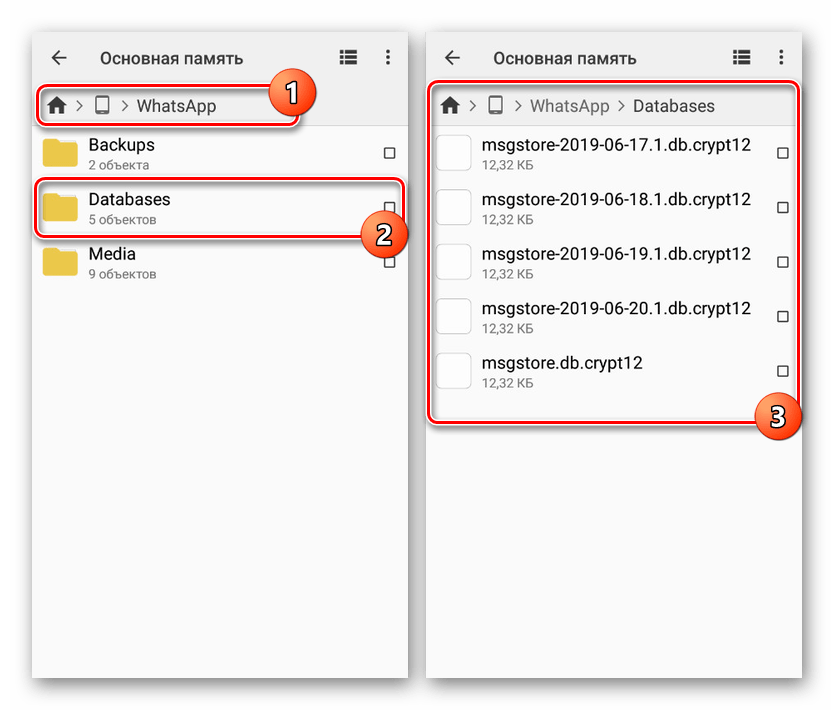Switch list view in left WhatsApp panel

click(x=348, y=57)
